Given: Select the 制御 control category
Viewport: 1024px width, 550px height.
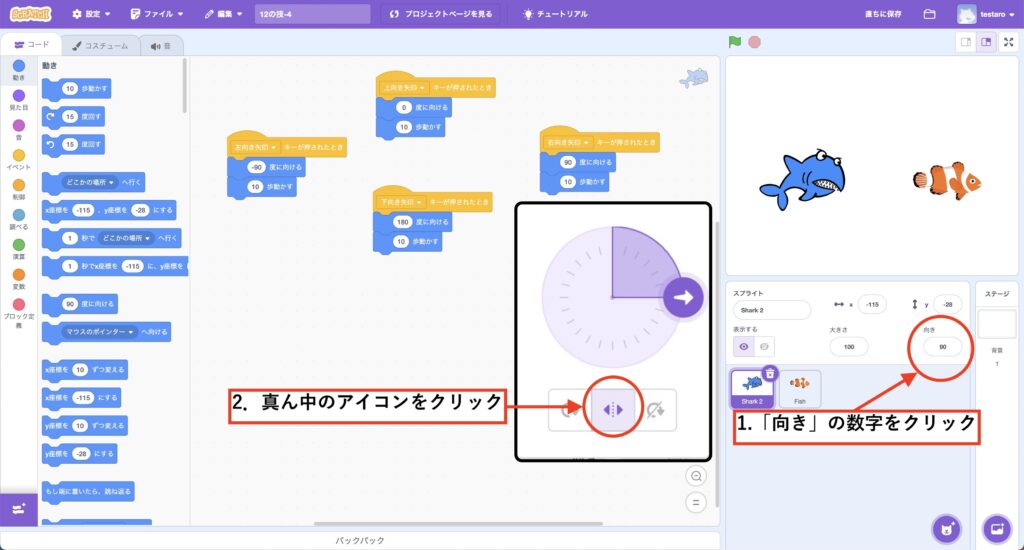Looking at the screenshot, I should [x=19, y=189].
